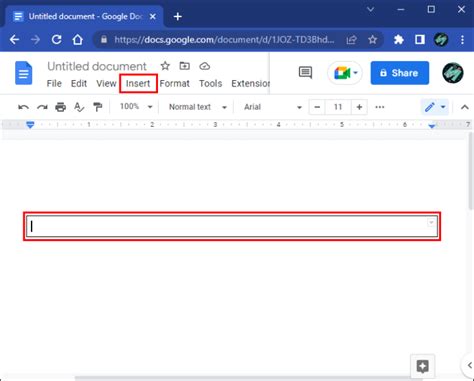Reload the page

tap(56, 40)
